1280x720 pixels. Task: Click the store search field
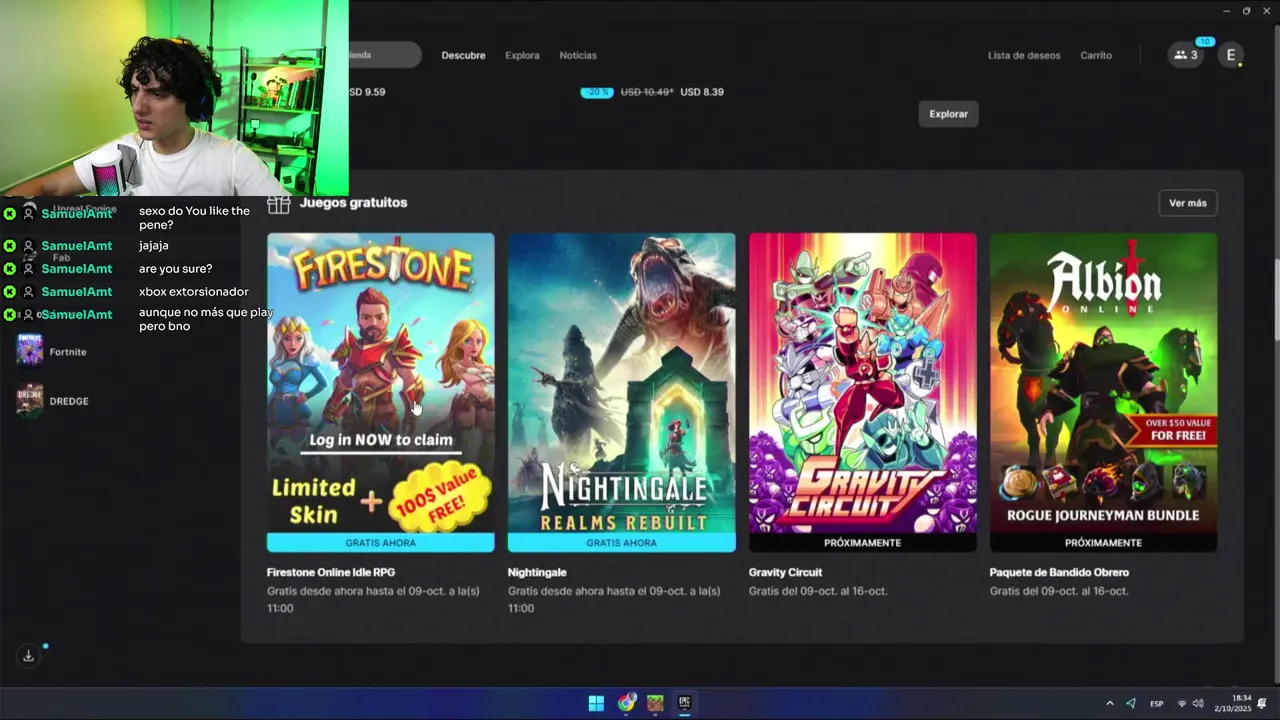(384, 55)
